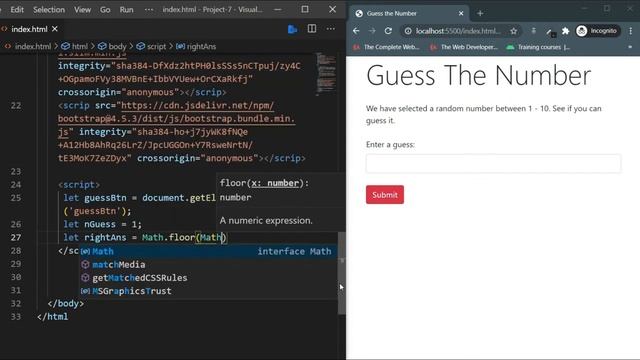Click index.html in the breadcrumb
The height and width of the screenshot is (360, 640).
[33, 47]
